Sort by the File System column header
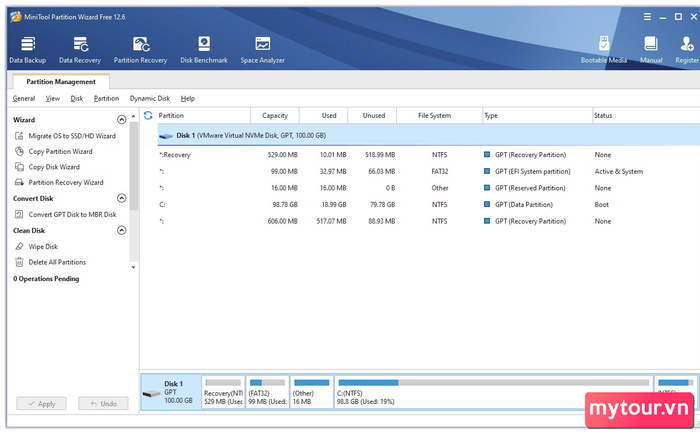Screen dimensions: 700x436 (x=439, y=116)
